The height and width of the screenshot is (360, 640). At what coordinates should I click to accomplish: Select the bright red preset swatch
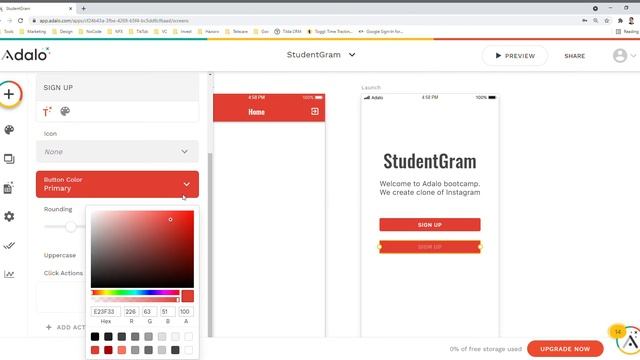pos(95,350)
